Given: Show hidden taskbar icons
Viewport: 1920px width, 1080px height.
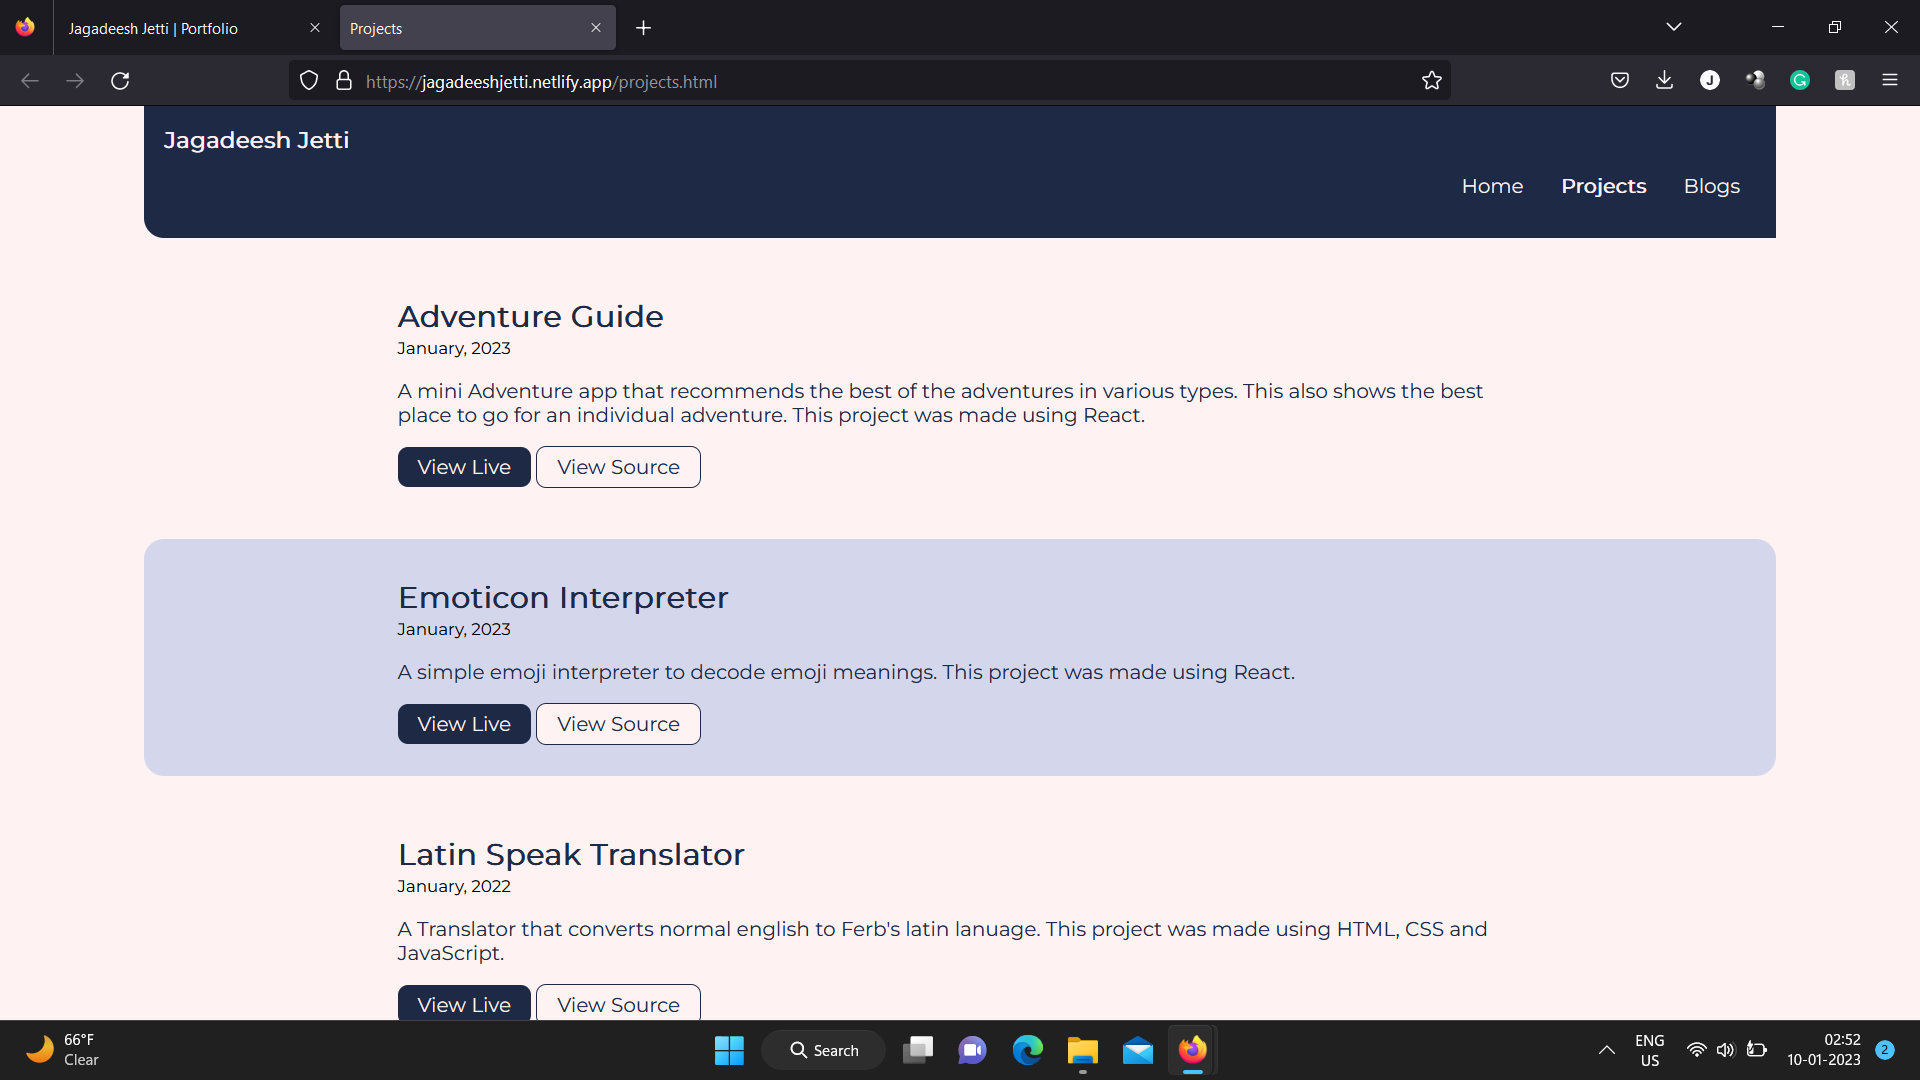Looking at the screenshot, I should (x=1607, y=1050).
